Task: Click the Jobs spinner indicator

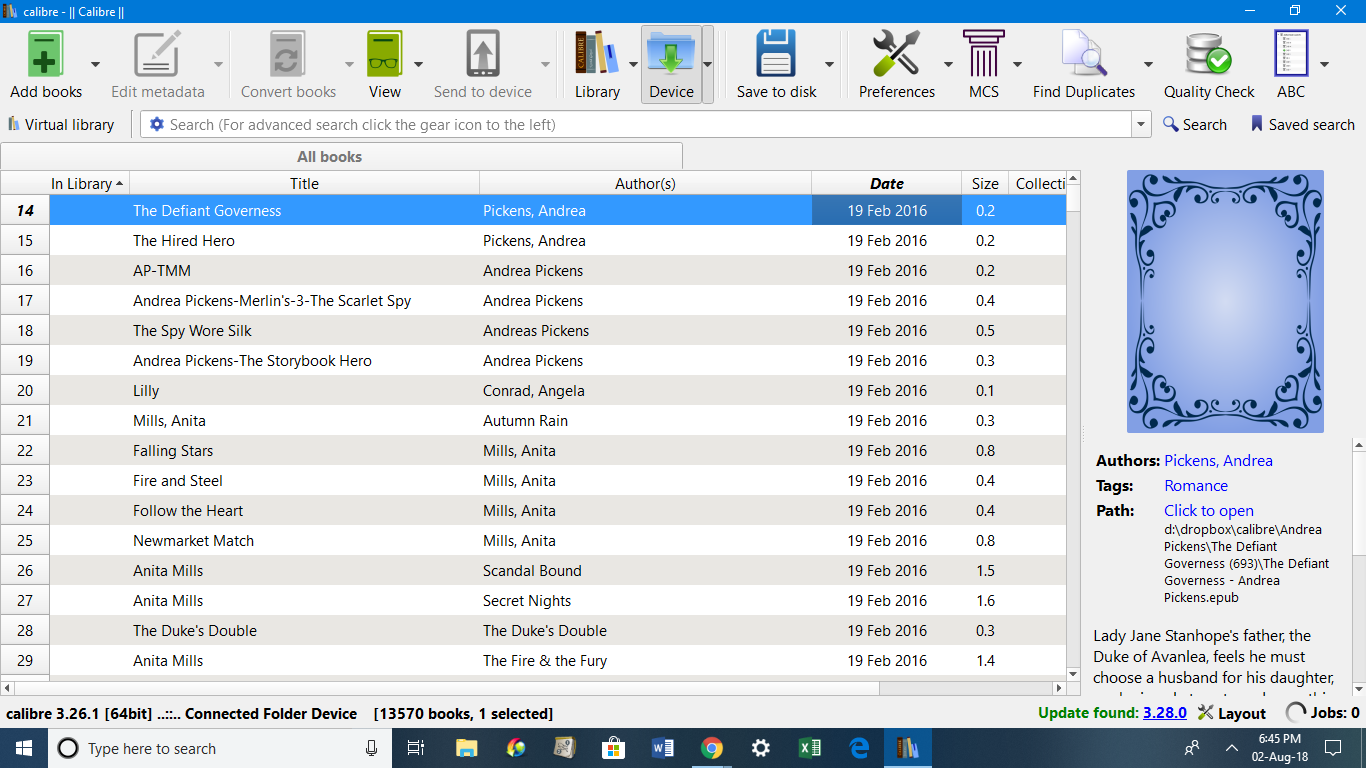Action: 1296,713
